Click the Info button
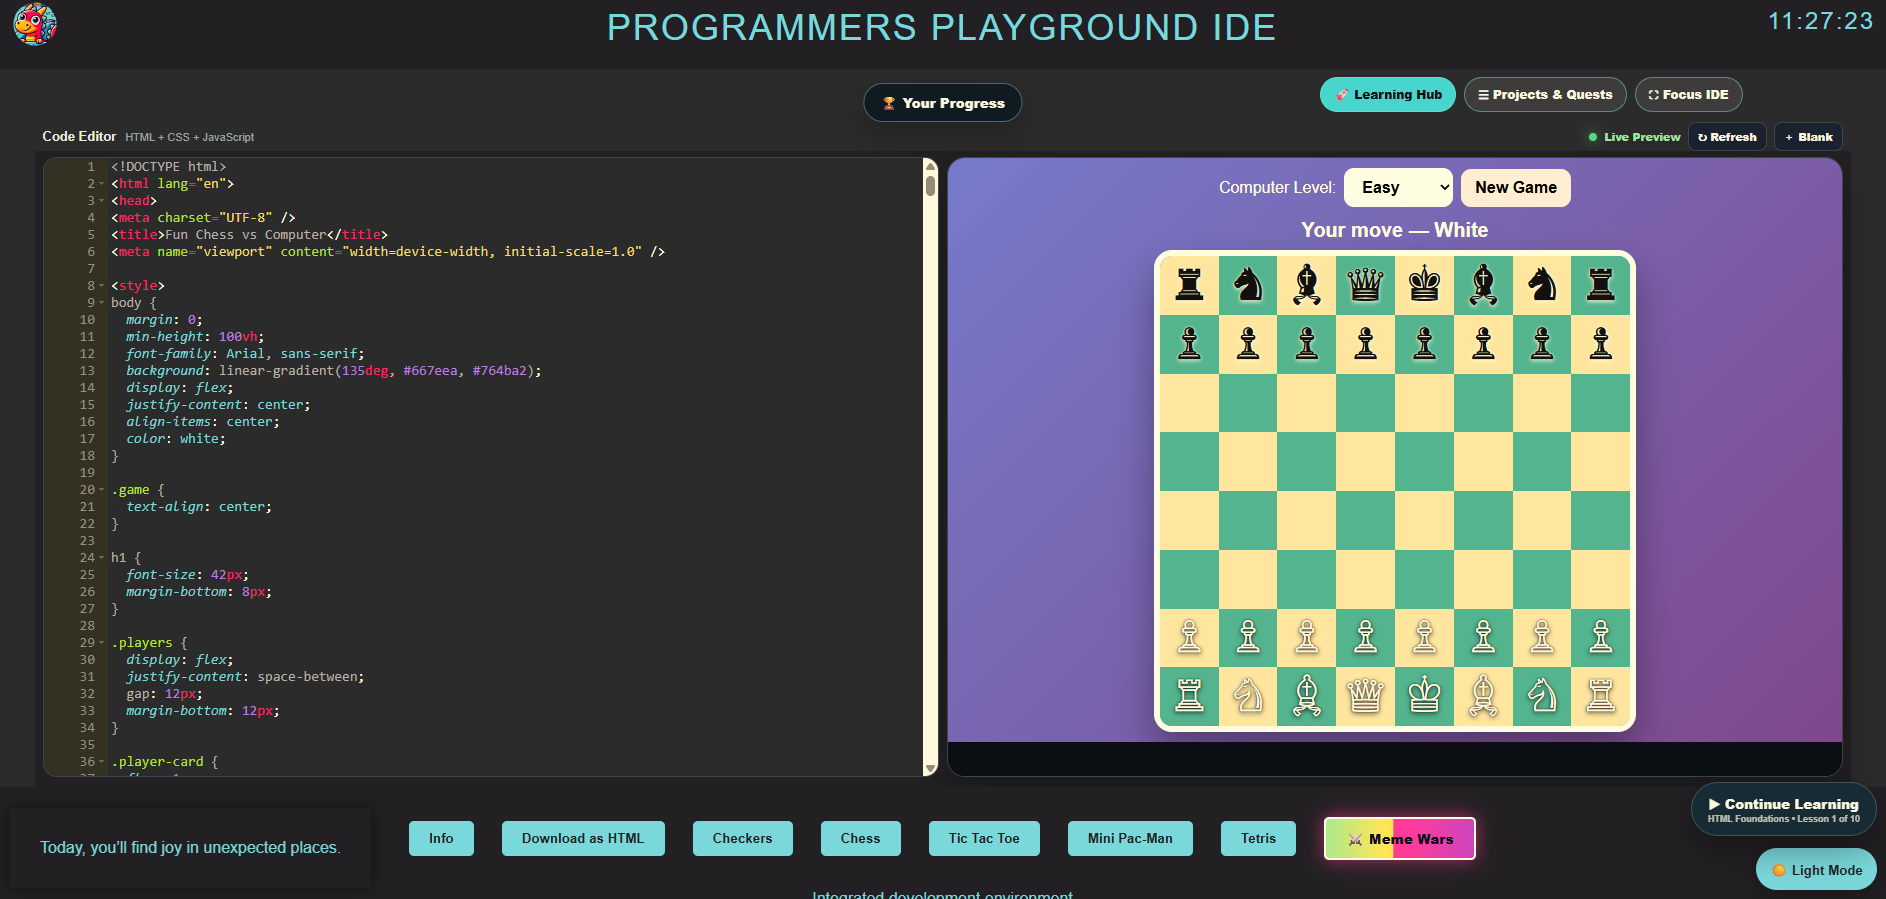 (x=441, y=839)
